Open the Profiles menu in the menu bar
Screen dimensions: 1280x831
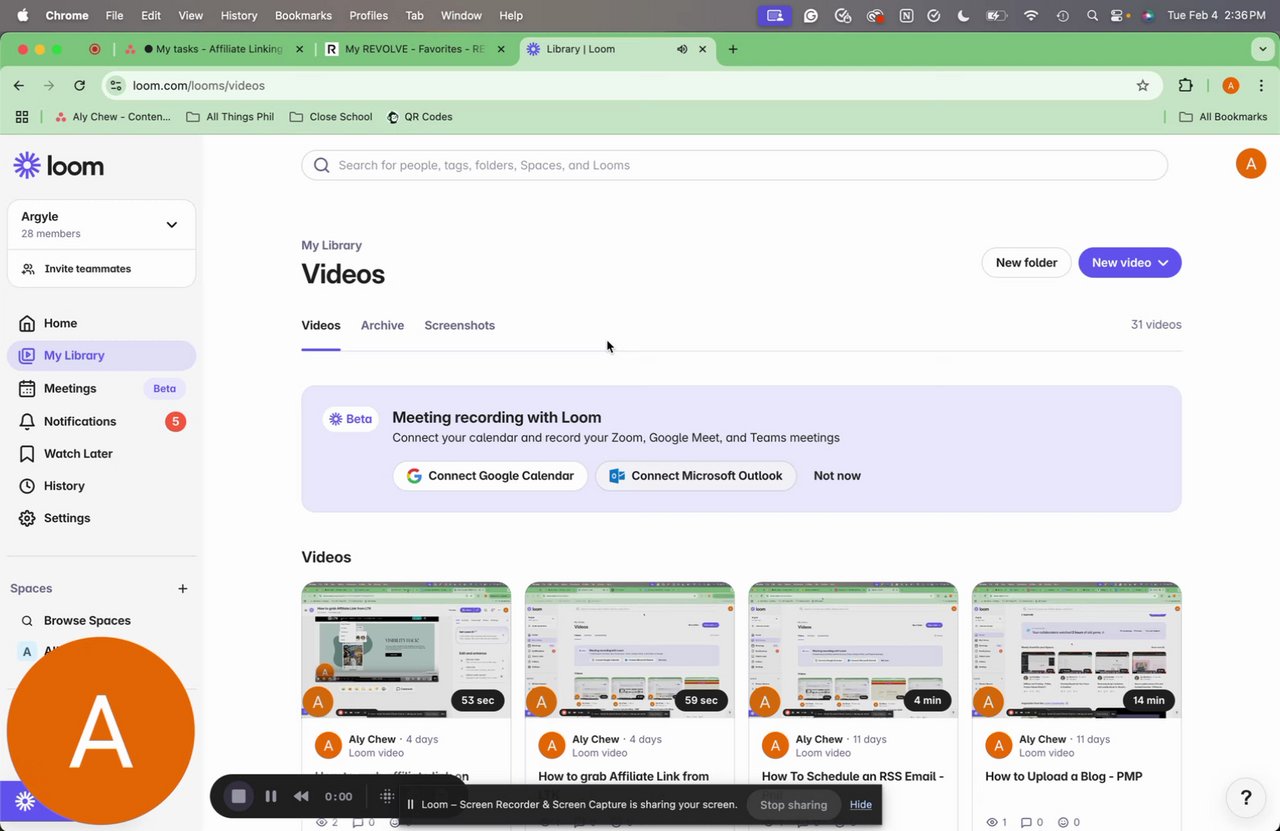(369, 15)
